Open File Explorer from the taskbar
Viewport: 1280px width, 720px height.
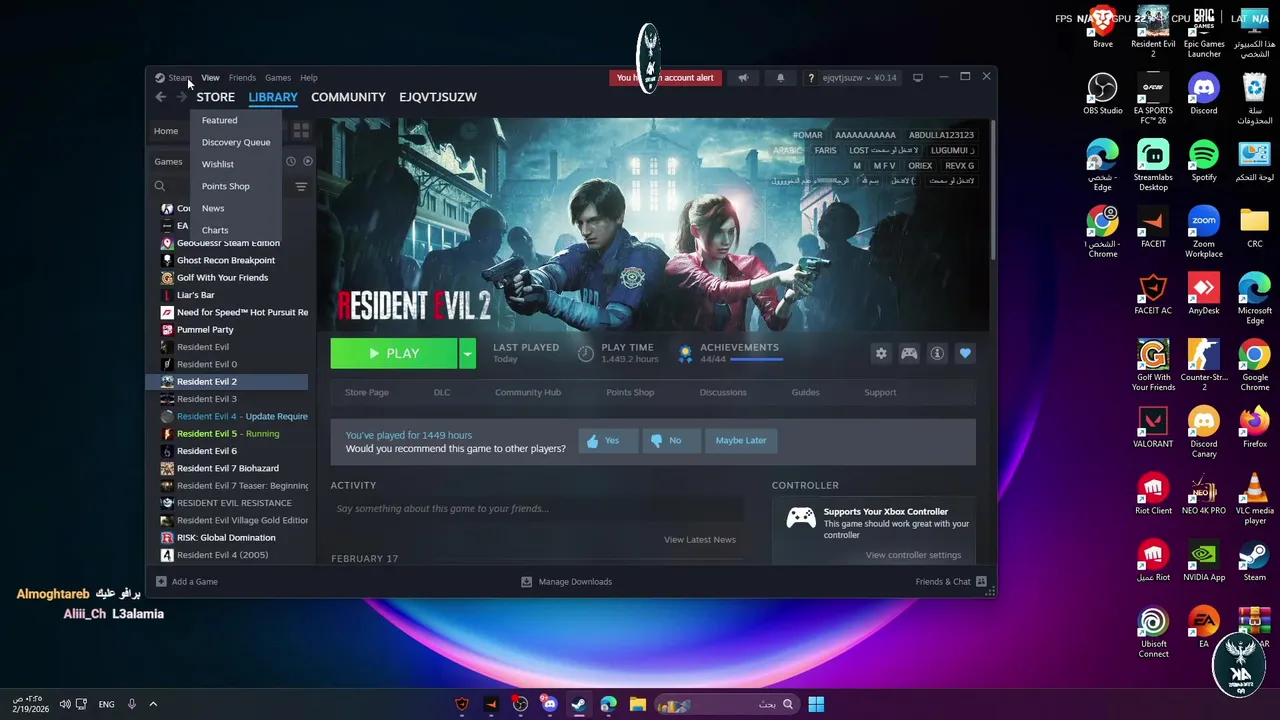(x=637, y=704)
